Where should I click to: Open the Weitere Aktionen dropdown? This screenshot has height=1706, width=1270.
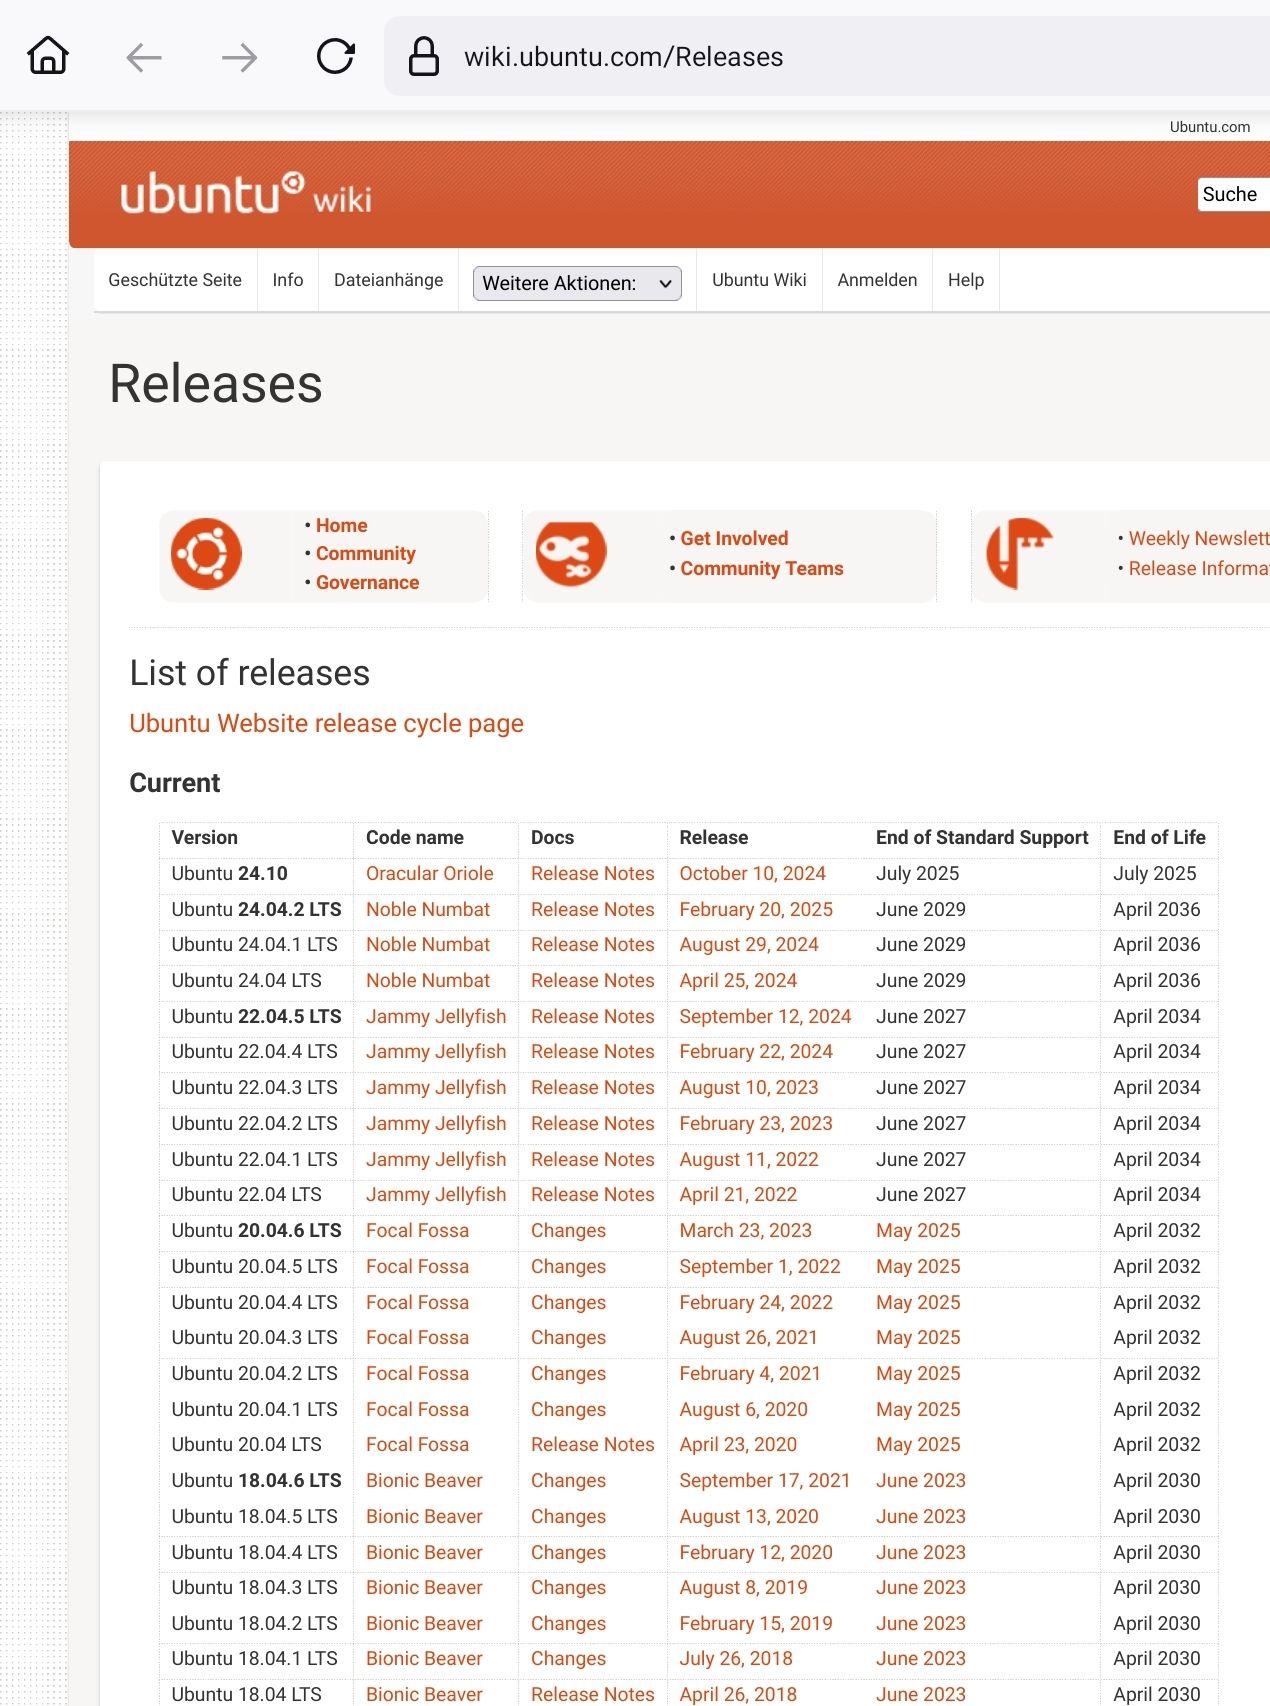click(577, 283)
